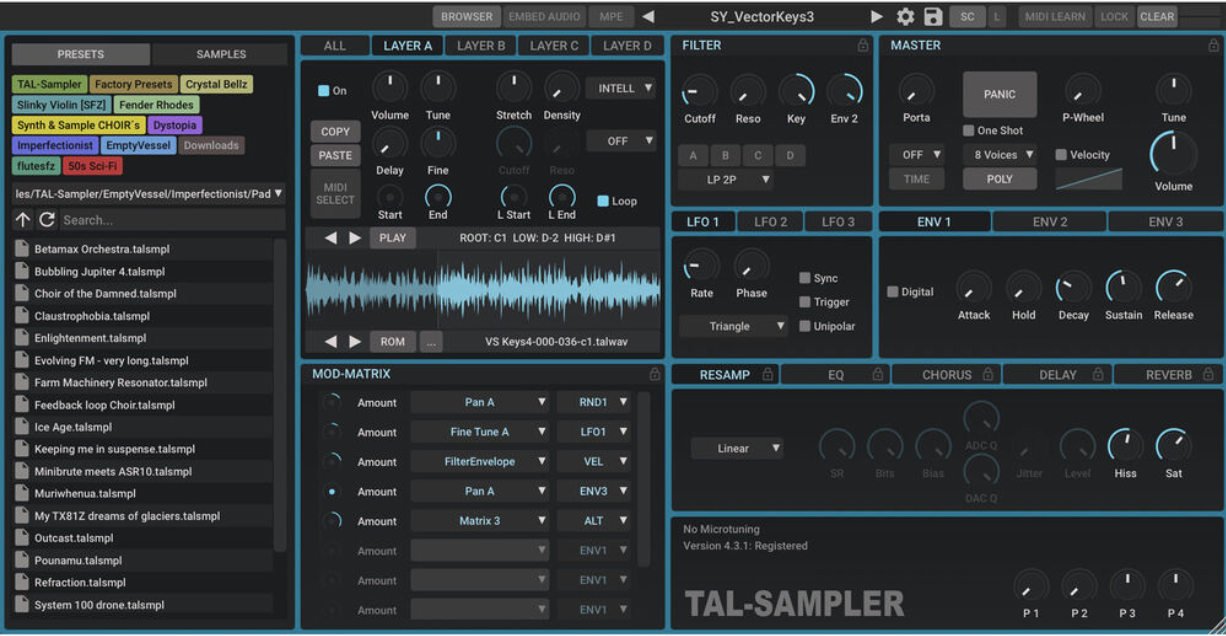
Task: Switch to the SAMPLES tab
Action: (221, 54)
